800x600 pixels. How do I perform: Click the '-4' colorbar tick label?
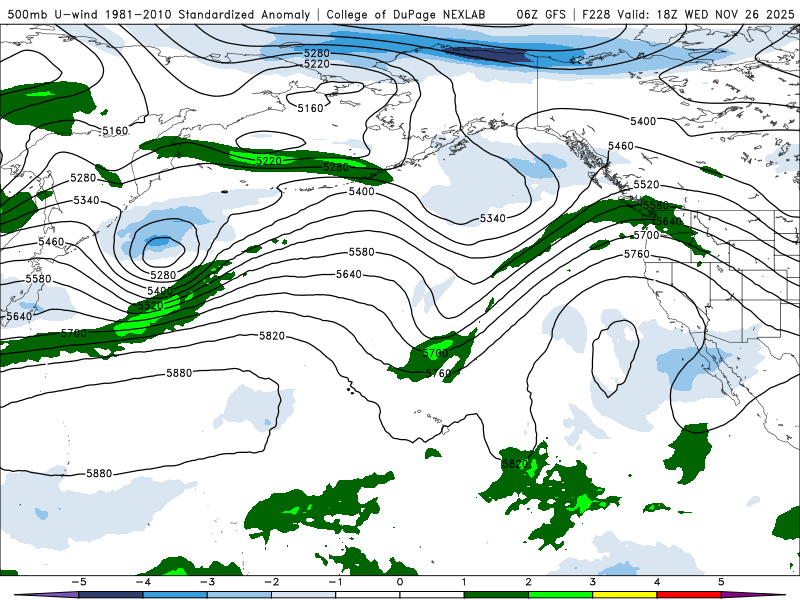[143, 582]
